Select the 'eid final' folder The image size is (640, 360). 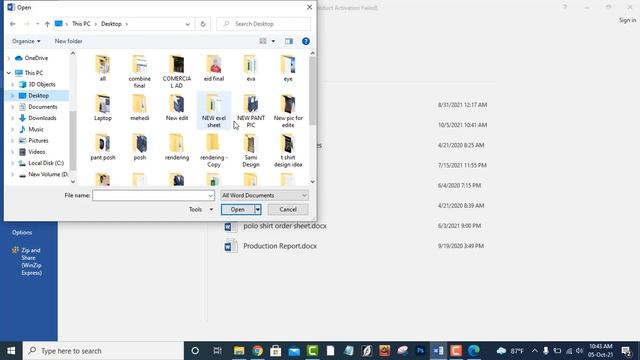click(214, 68)
